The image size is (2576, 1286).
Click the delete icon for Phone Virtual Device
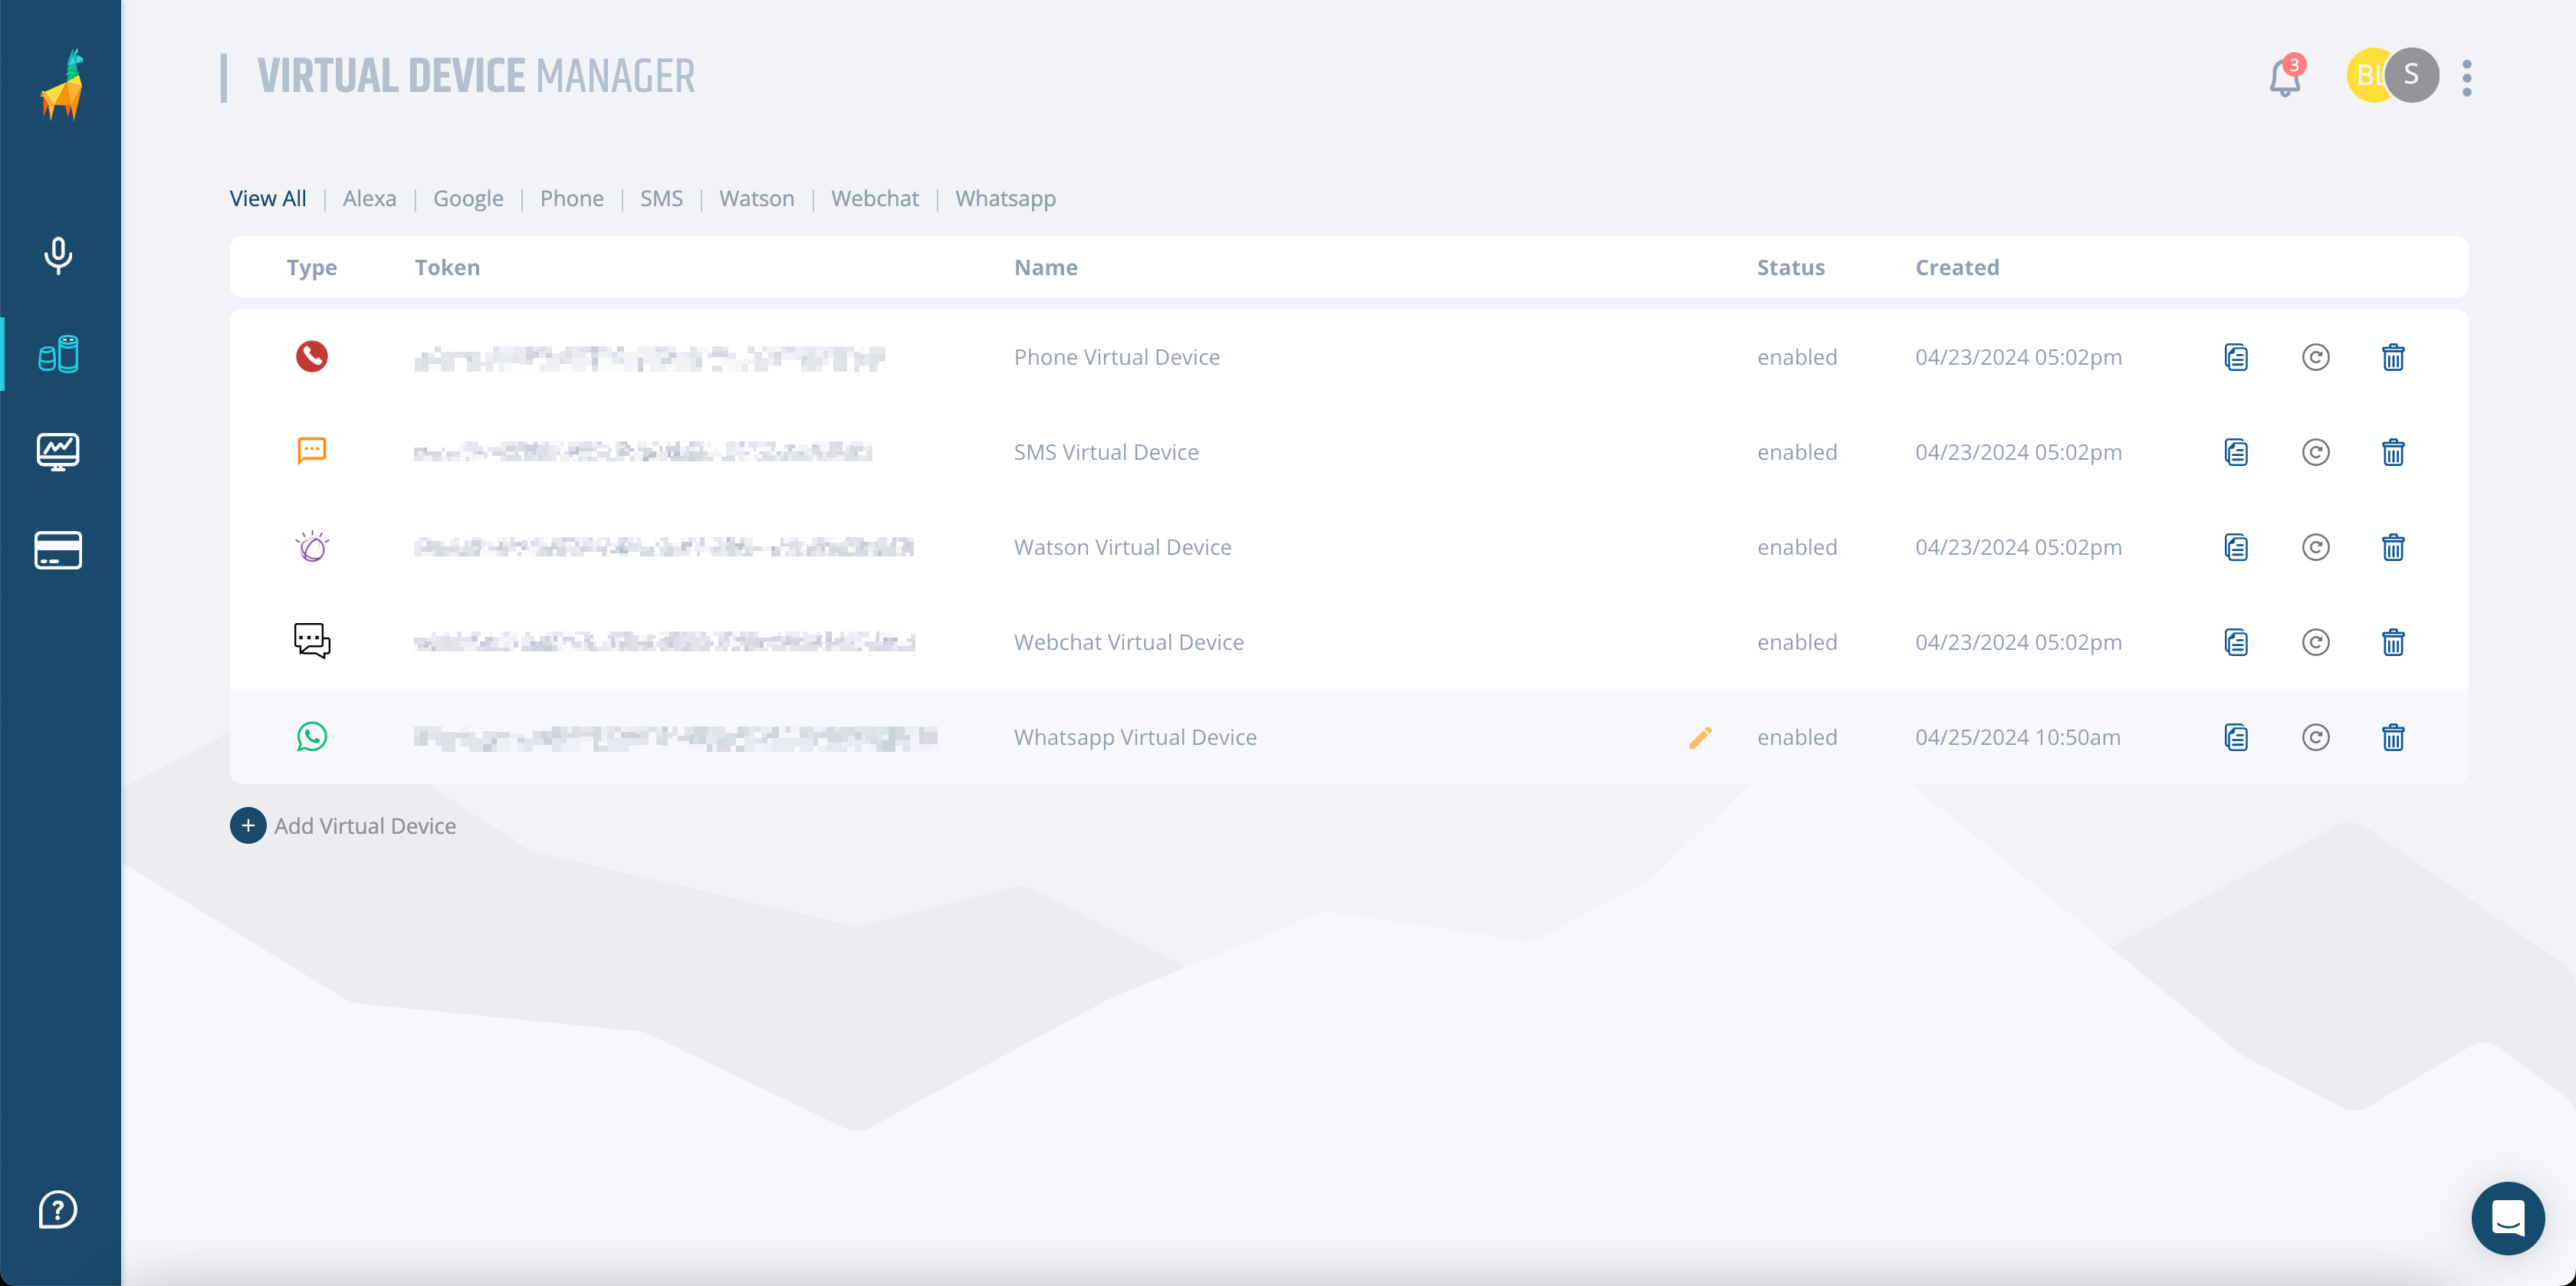pos(2392,356)
